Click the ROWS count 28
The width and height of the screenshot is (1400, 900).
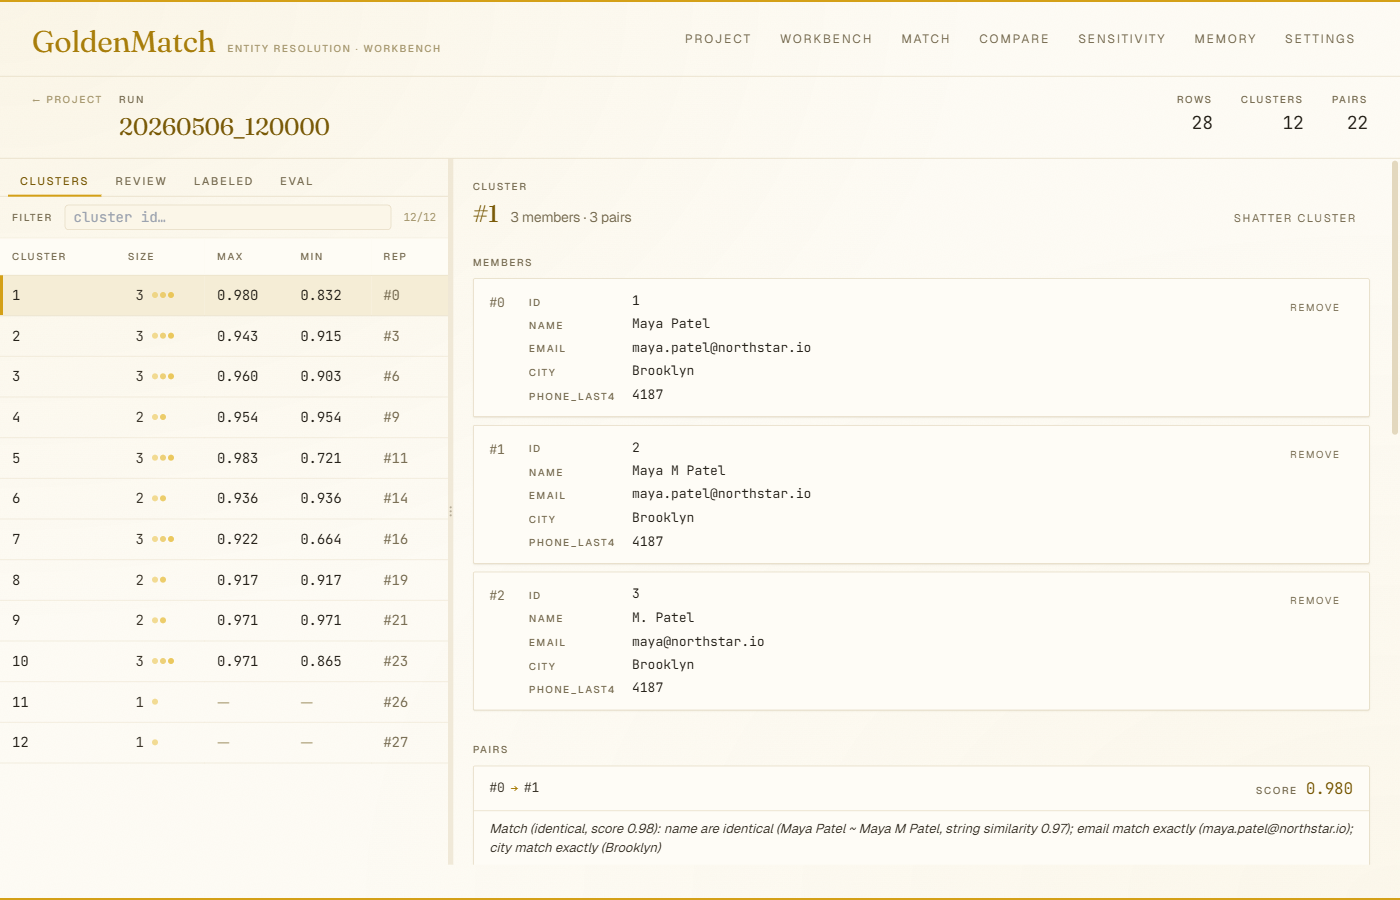1202,123
